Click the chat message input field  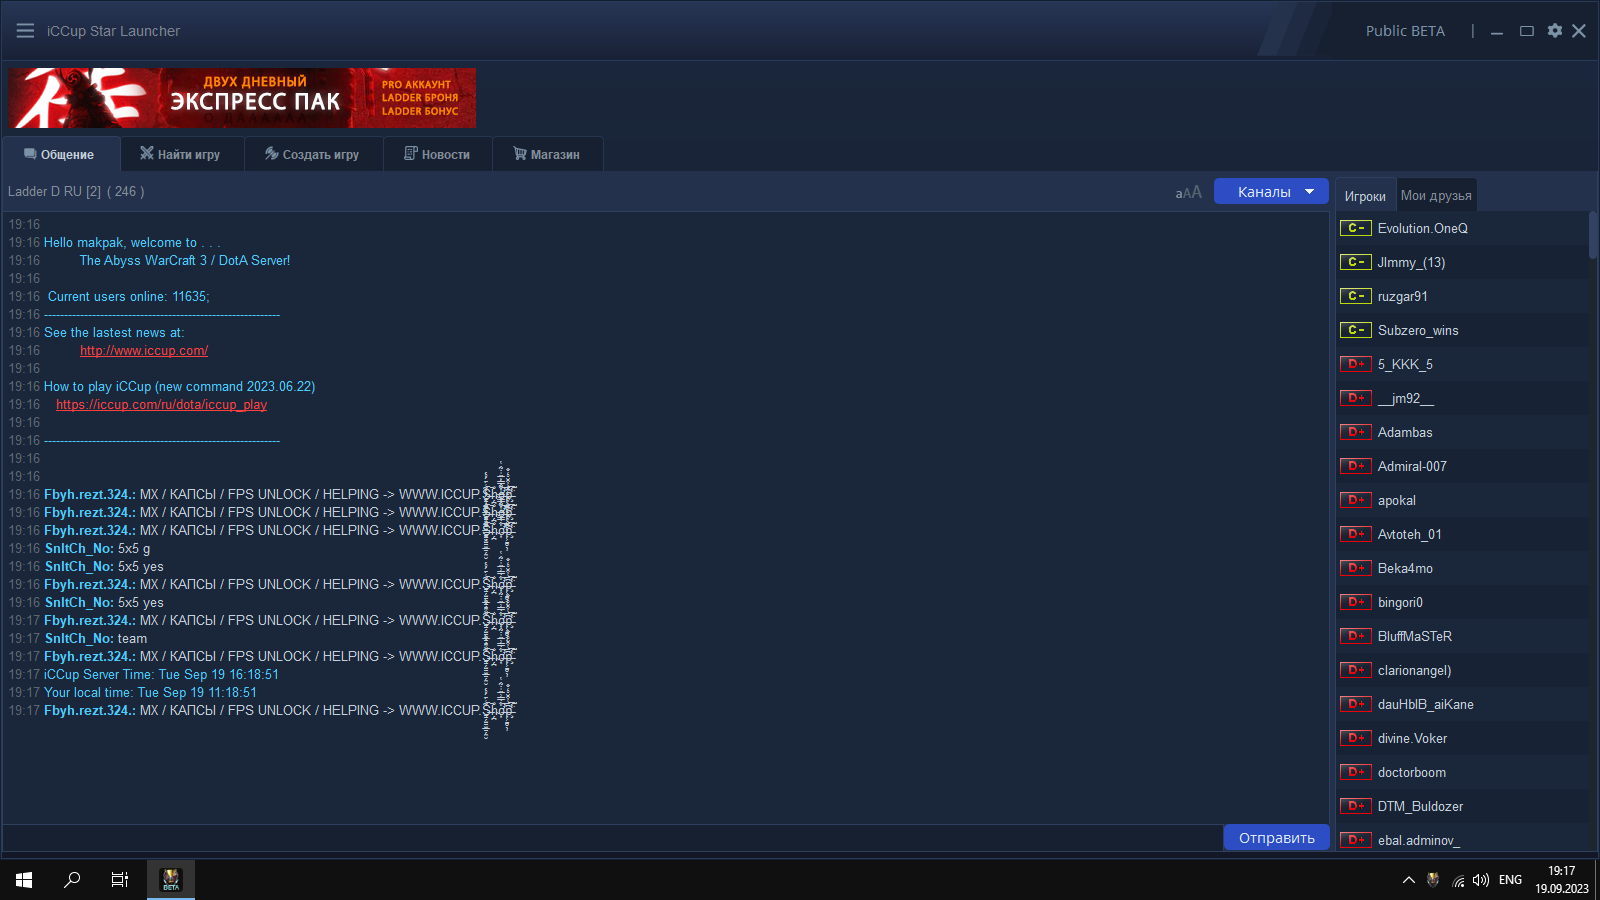click(612, 838)
